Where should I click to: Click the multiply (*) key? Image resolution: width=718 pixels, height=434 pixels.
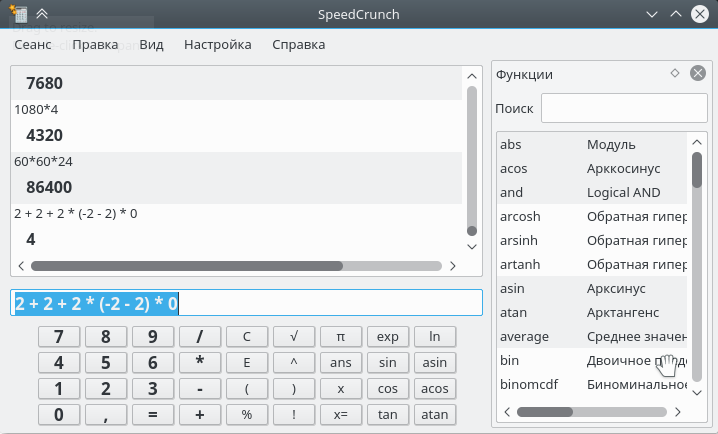(x=200, y=363)
